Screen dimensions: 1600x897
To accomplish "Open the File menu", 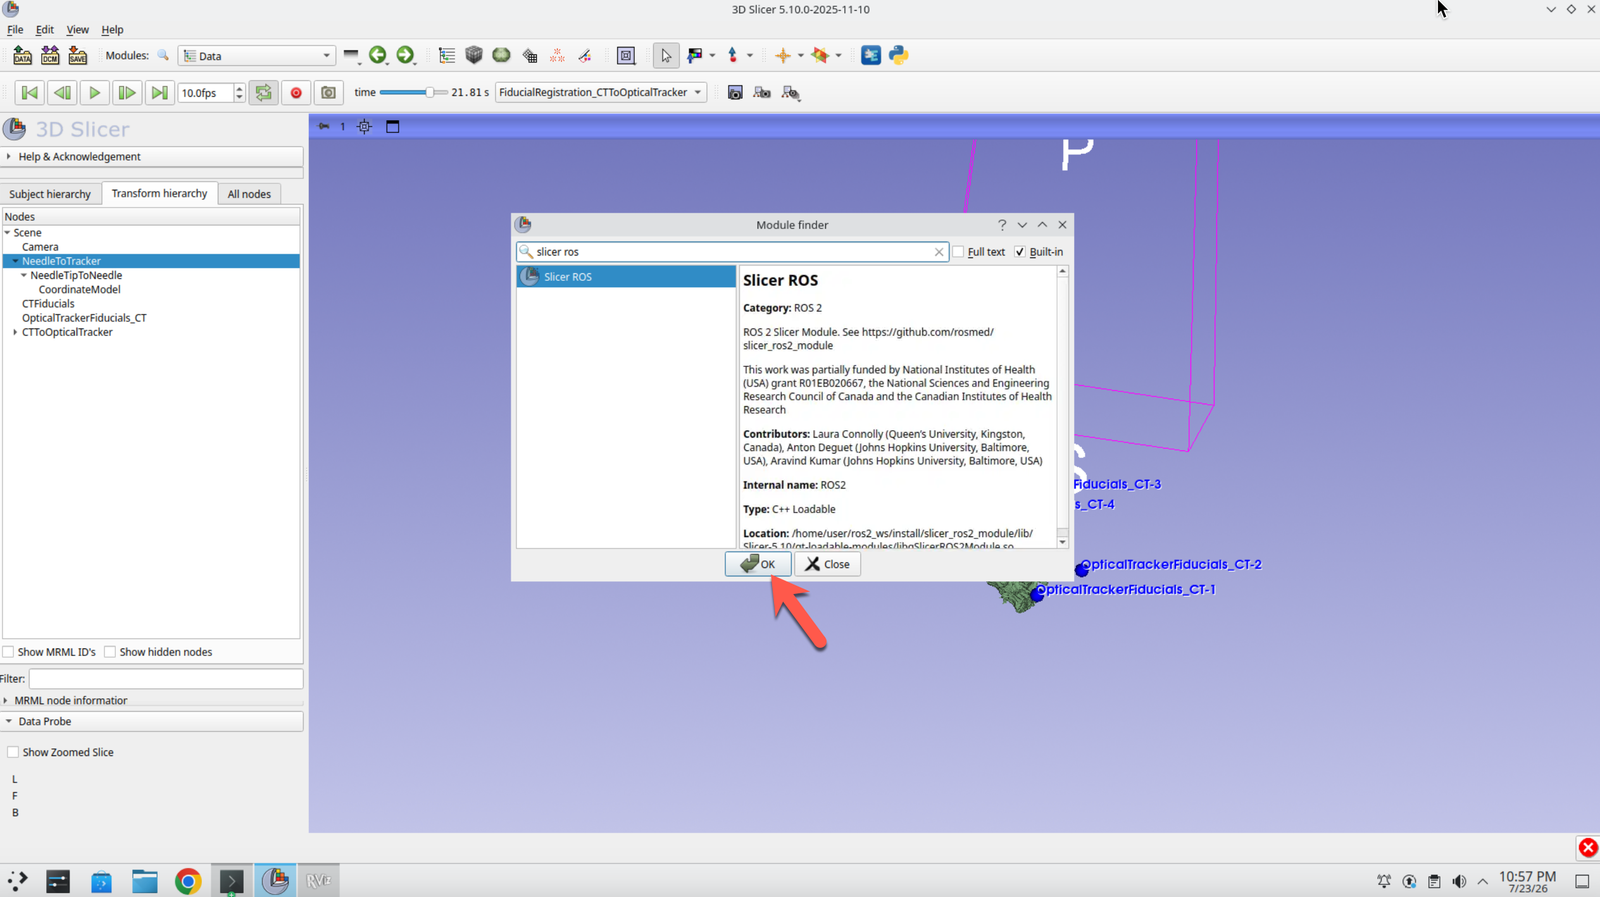I will (15, 30).
